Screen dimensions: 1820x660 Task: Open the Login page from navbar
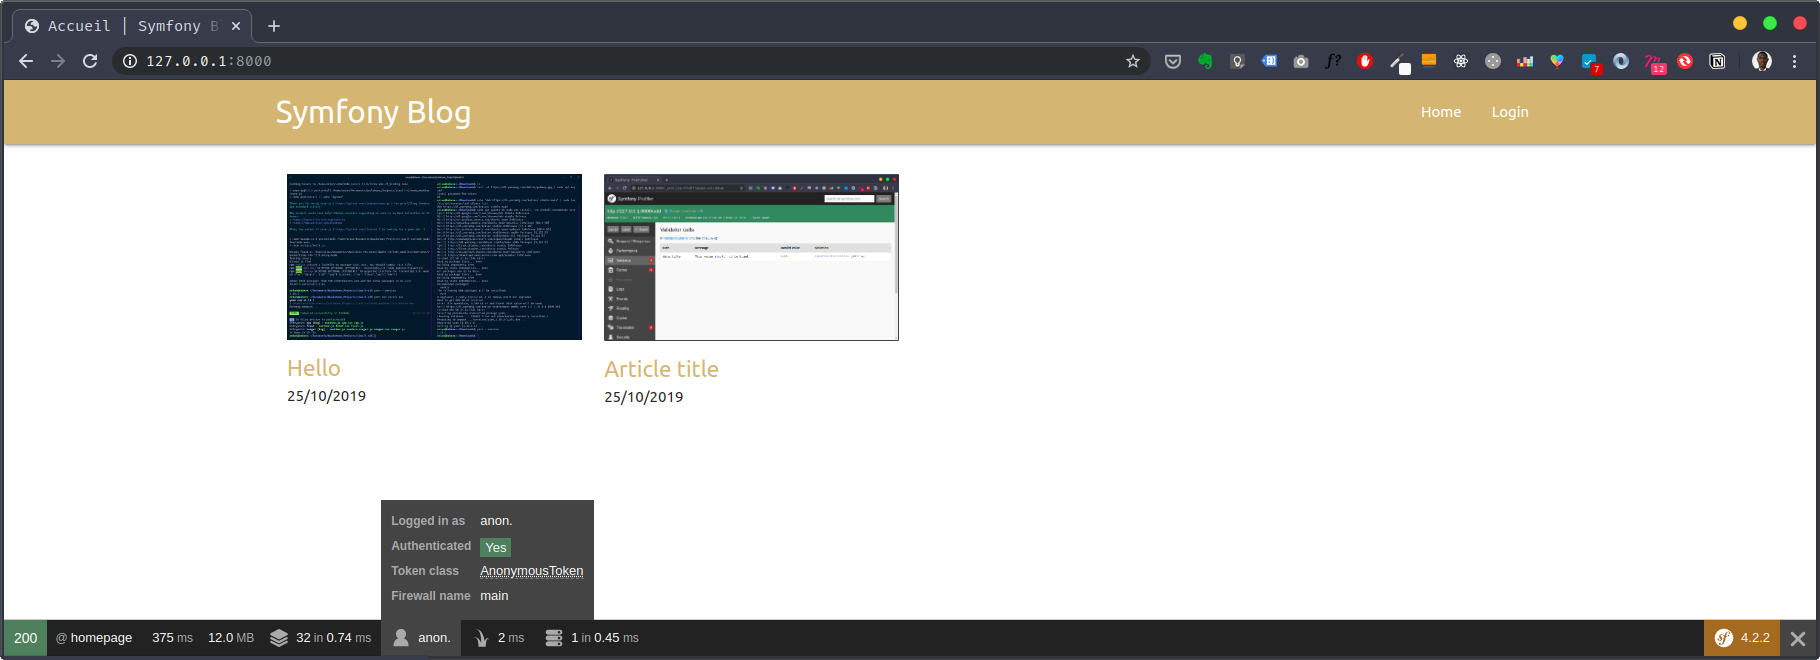click(1509, 112)
